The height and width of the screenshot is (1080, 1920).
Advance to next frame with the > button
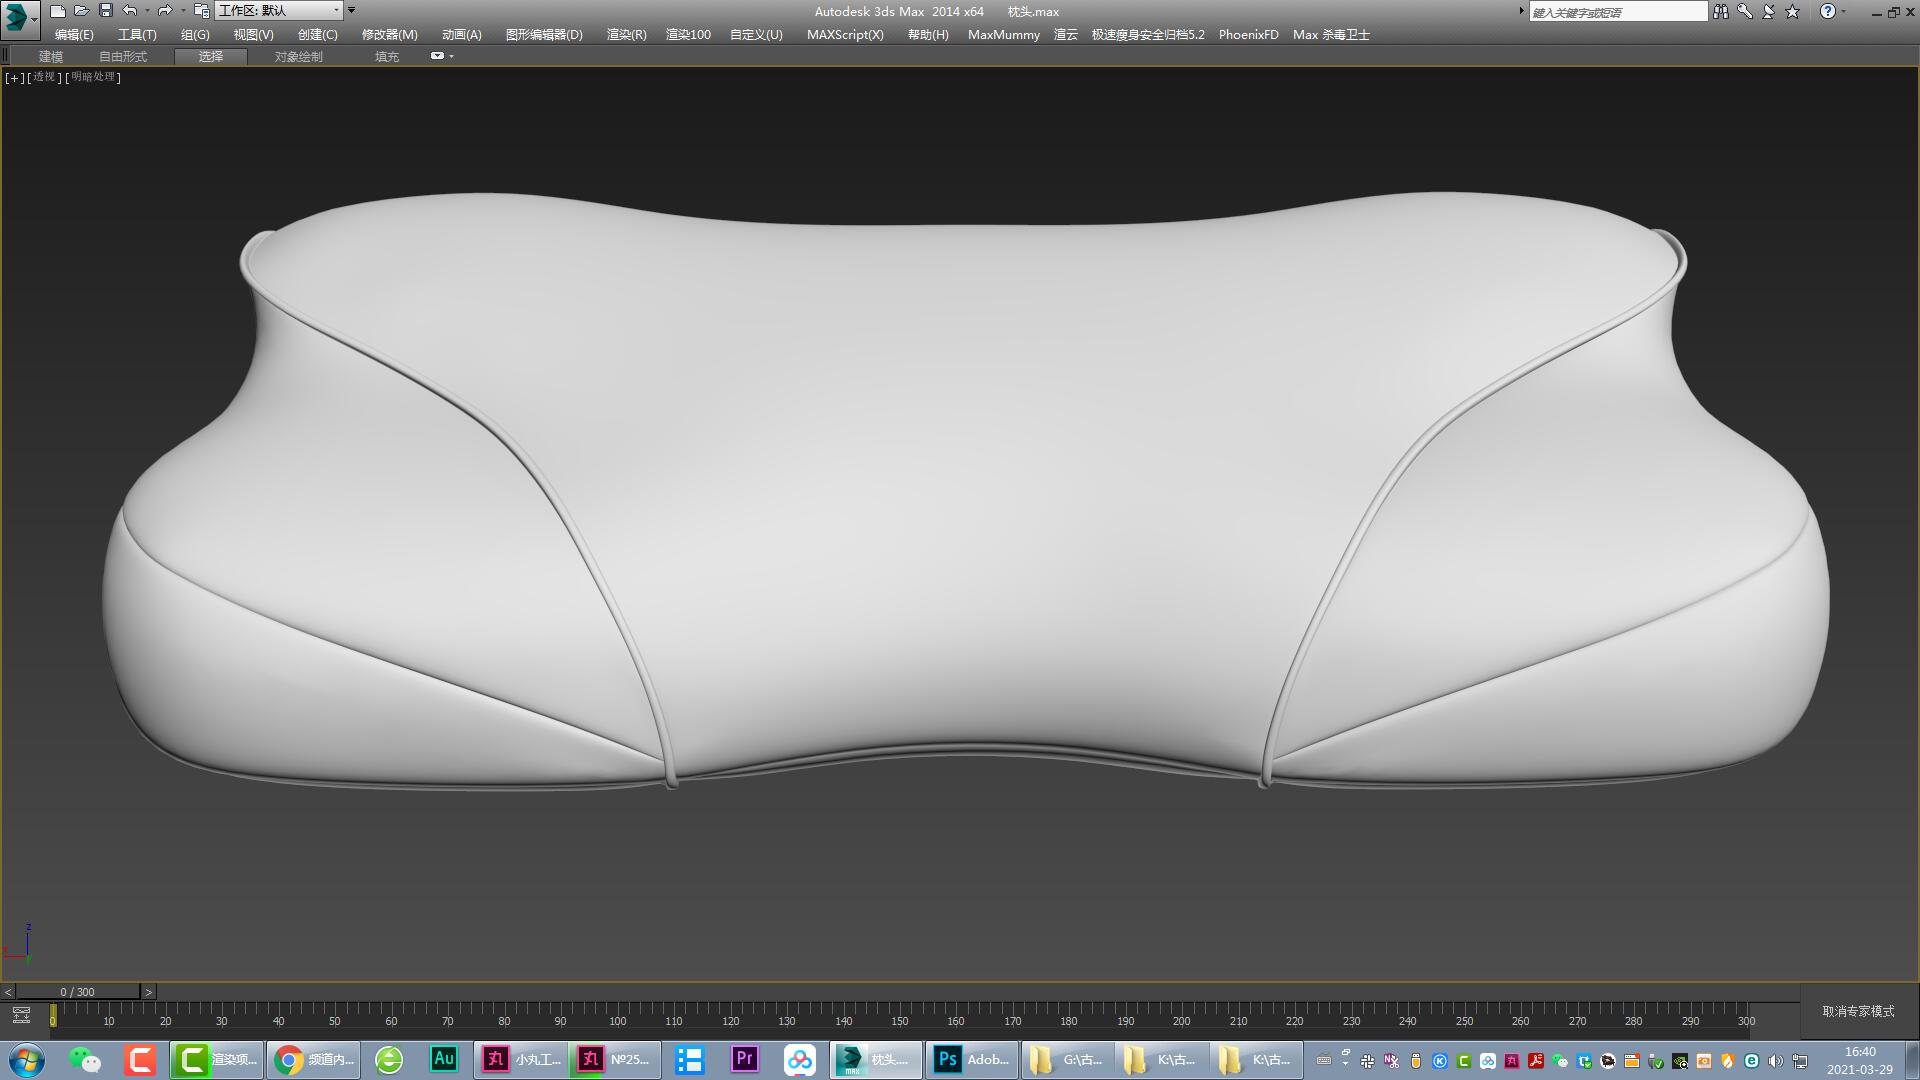(x=148, y=991)
